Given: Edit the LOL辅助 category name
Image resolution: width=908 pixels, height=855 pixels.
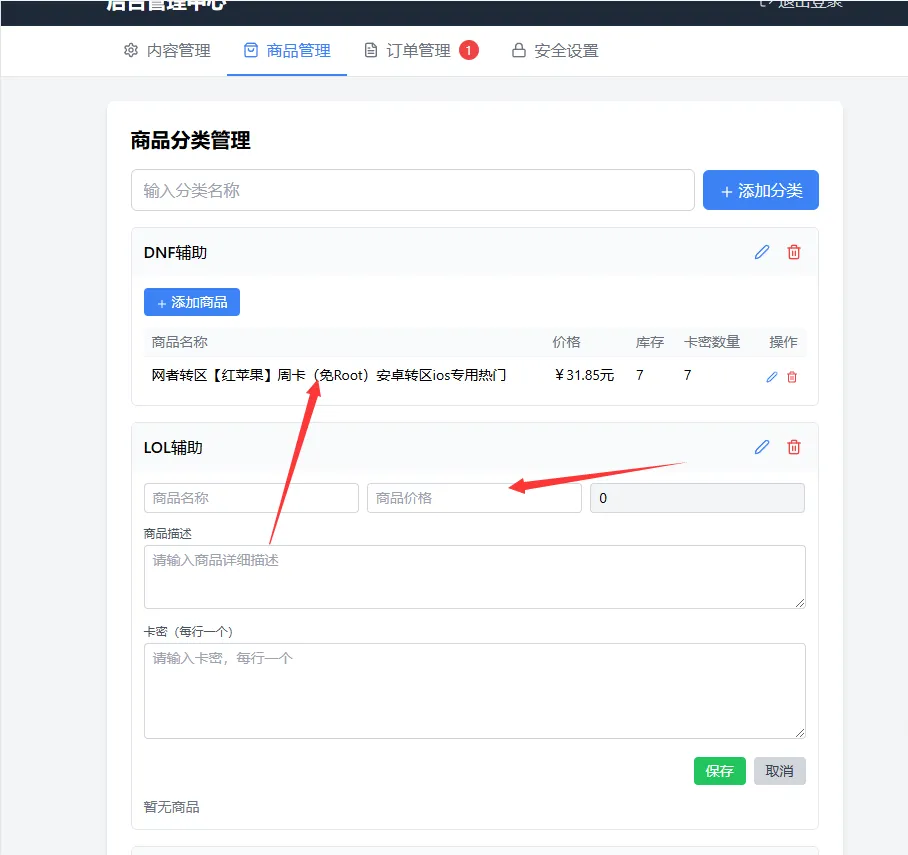Looking at the screenshot, I should (761, 447).
